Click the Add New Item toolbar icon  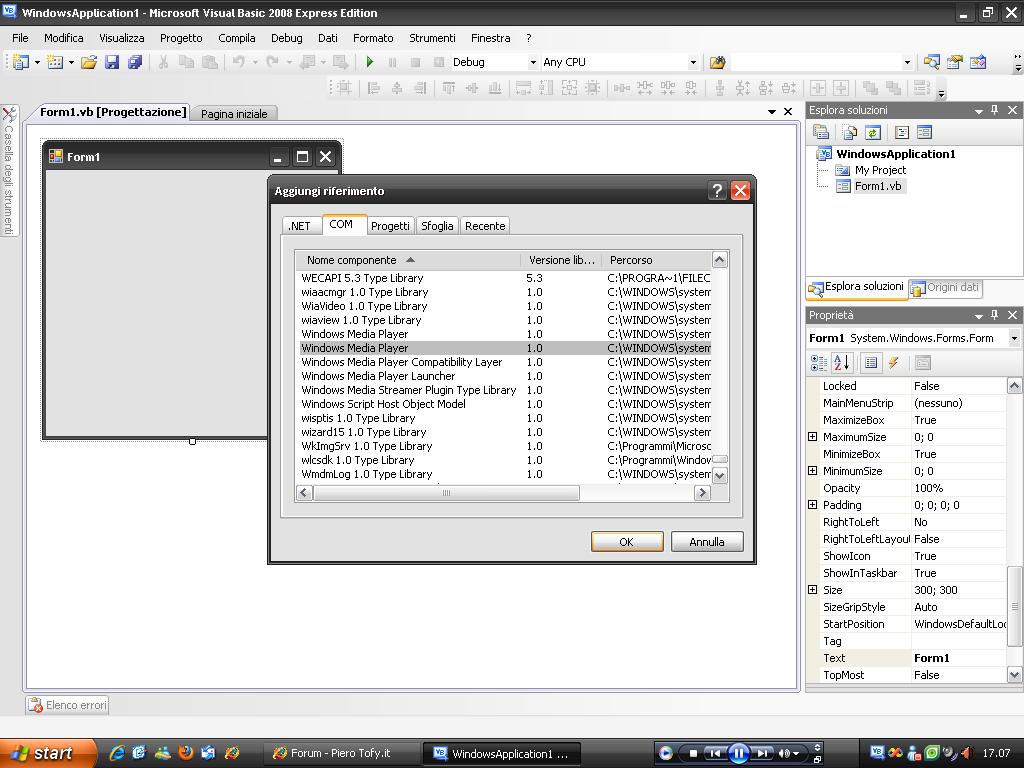coord(56,62)
